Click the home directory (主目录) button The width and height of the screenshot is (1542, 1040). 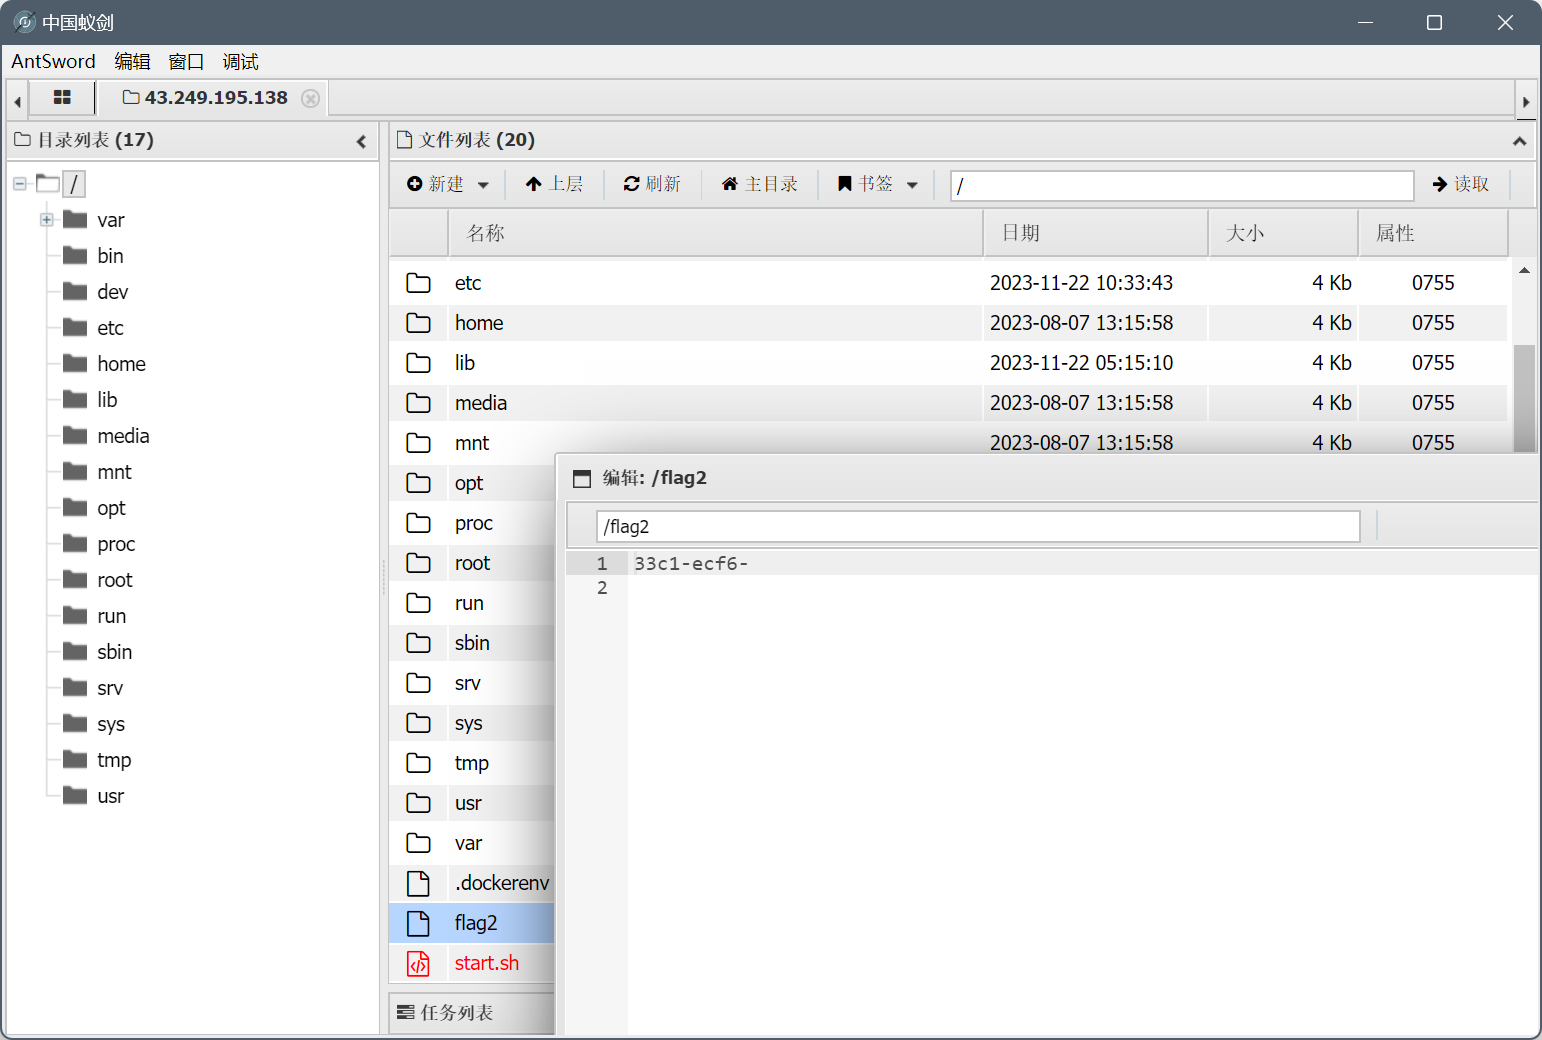pyautogui.click(x=760, y=184)
